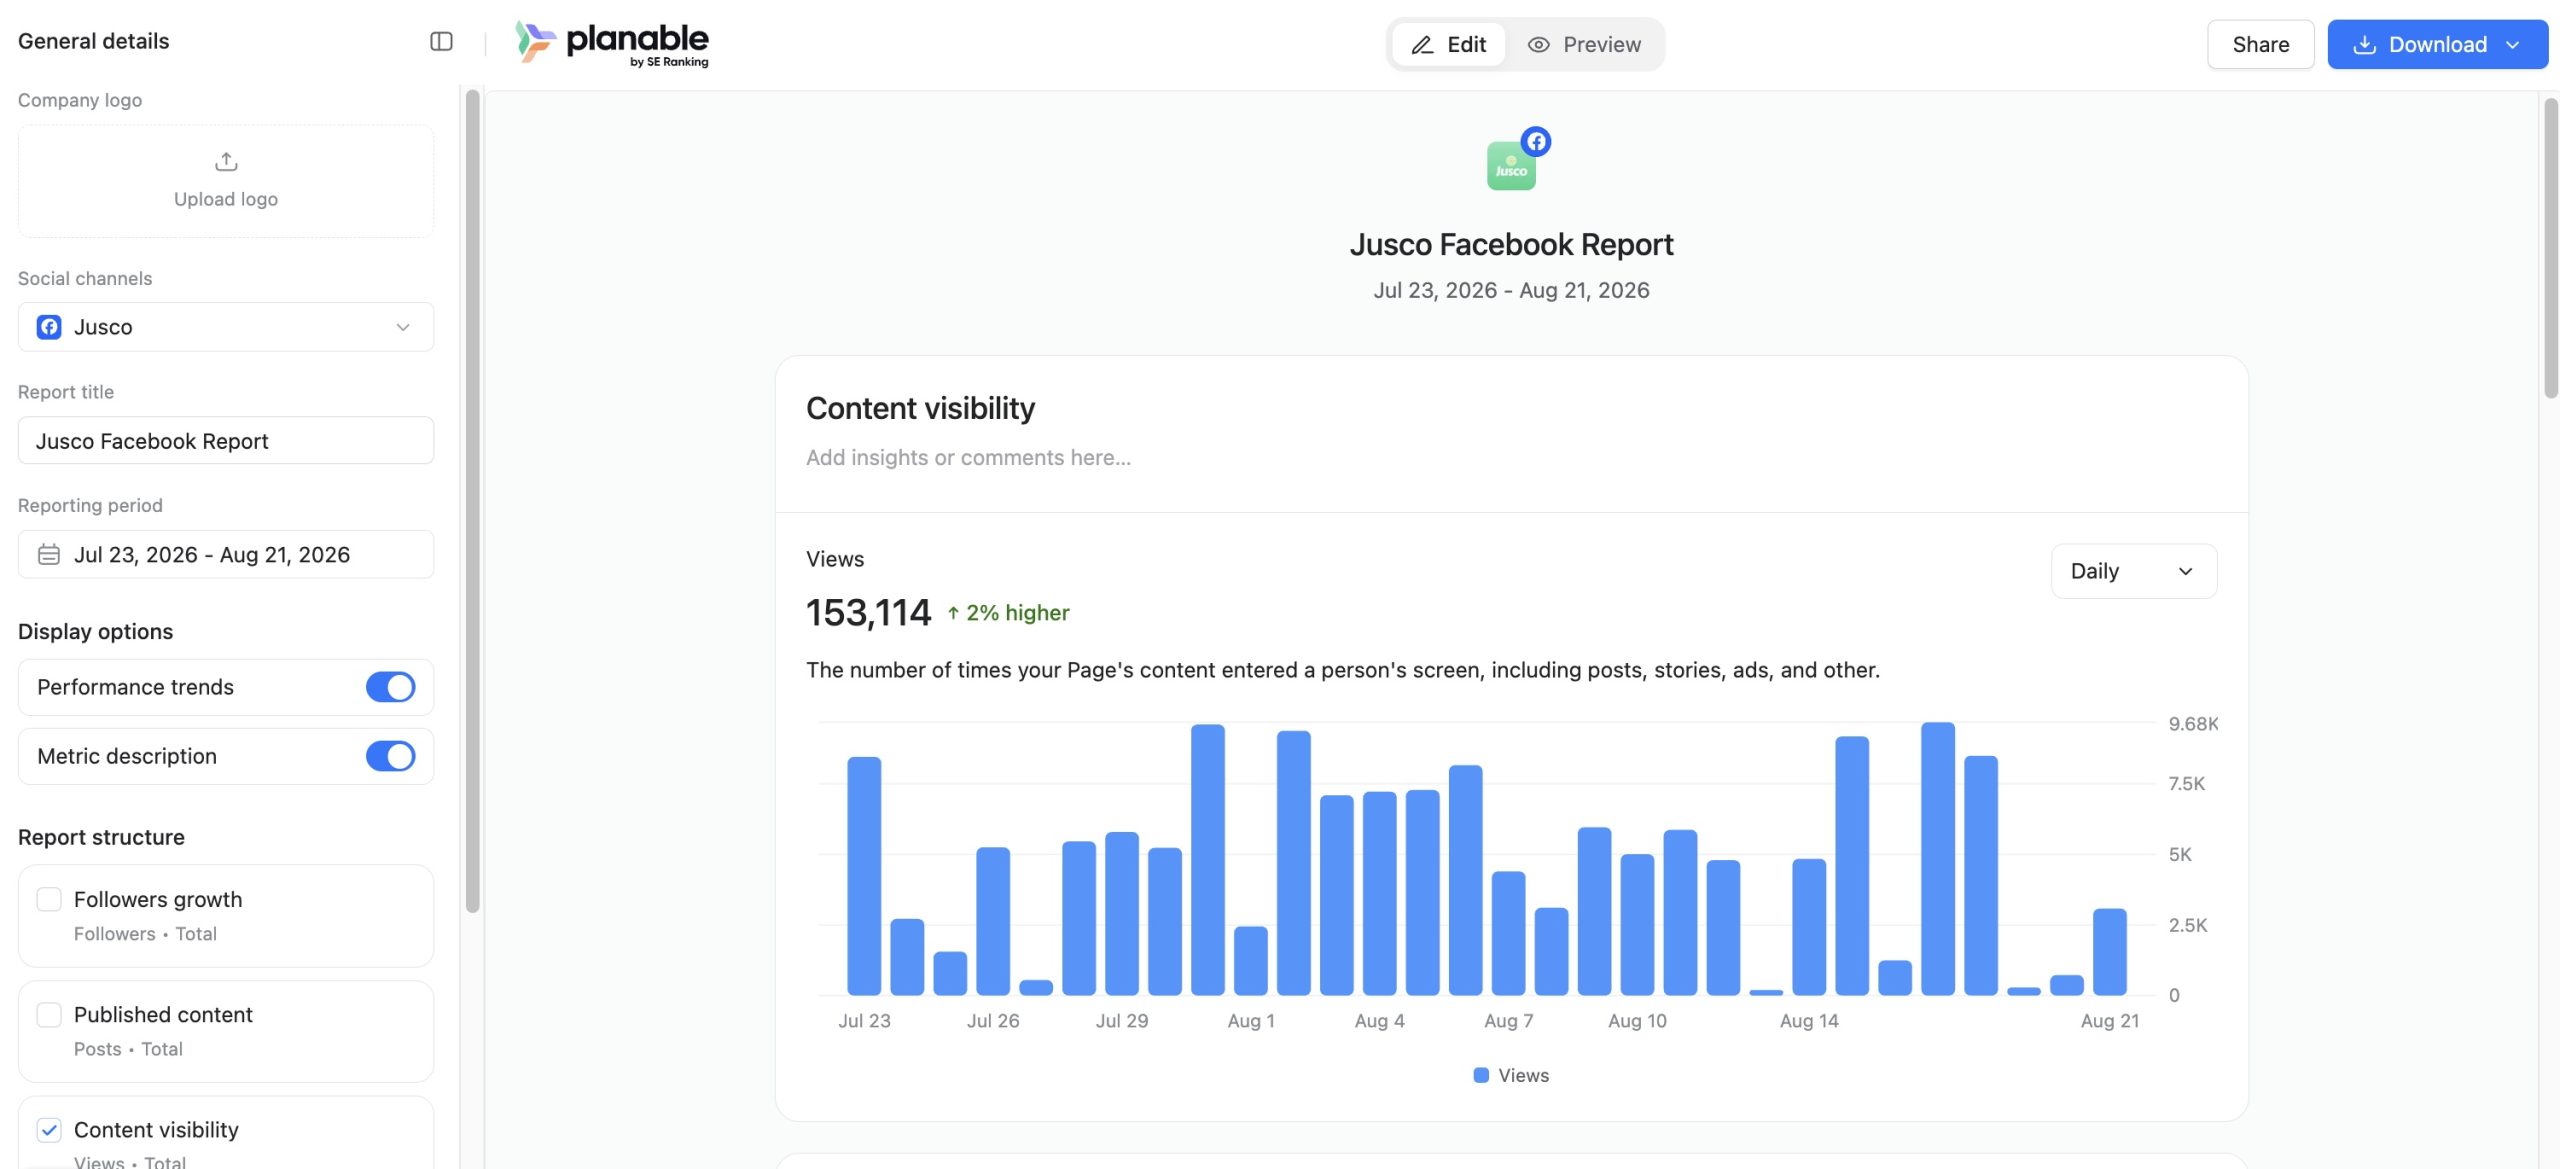Click the 153,114 views total

pyautogui.click(x=868, y=613)
